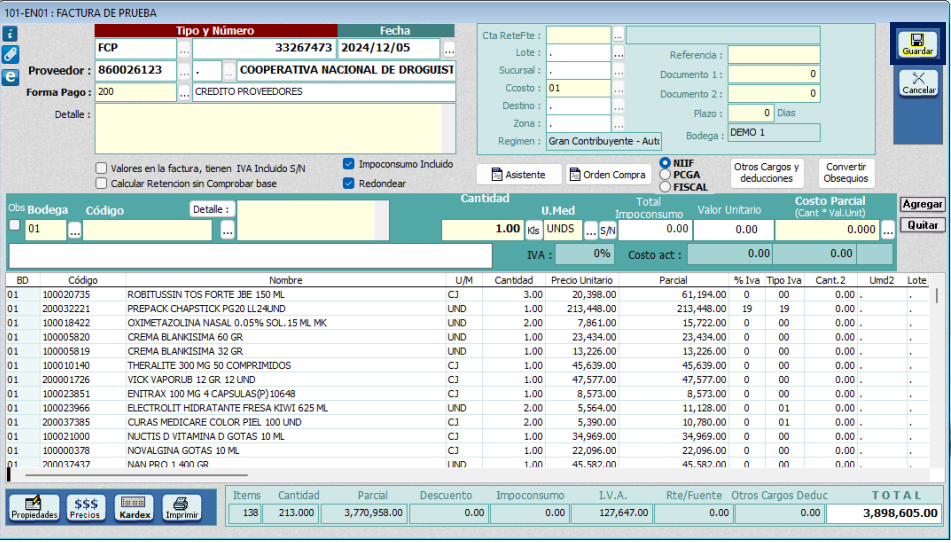Select row ROBITUSSIN TOS FORTE JBE 150 ML
Viewport: 951px width, 543px height.
(x=467, y=294)
